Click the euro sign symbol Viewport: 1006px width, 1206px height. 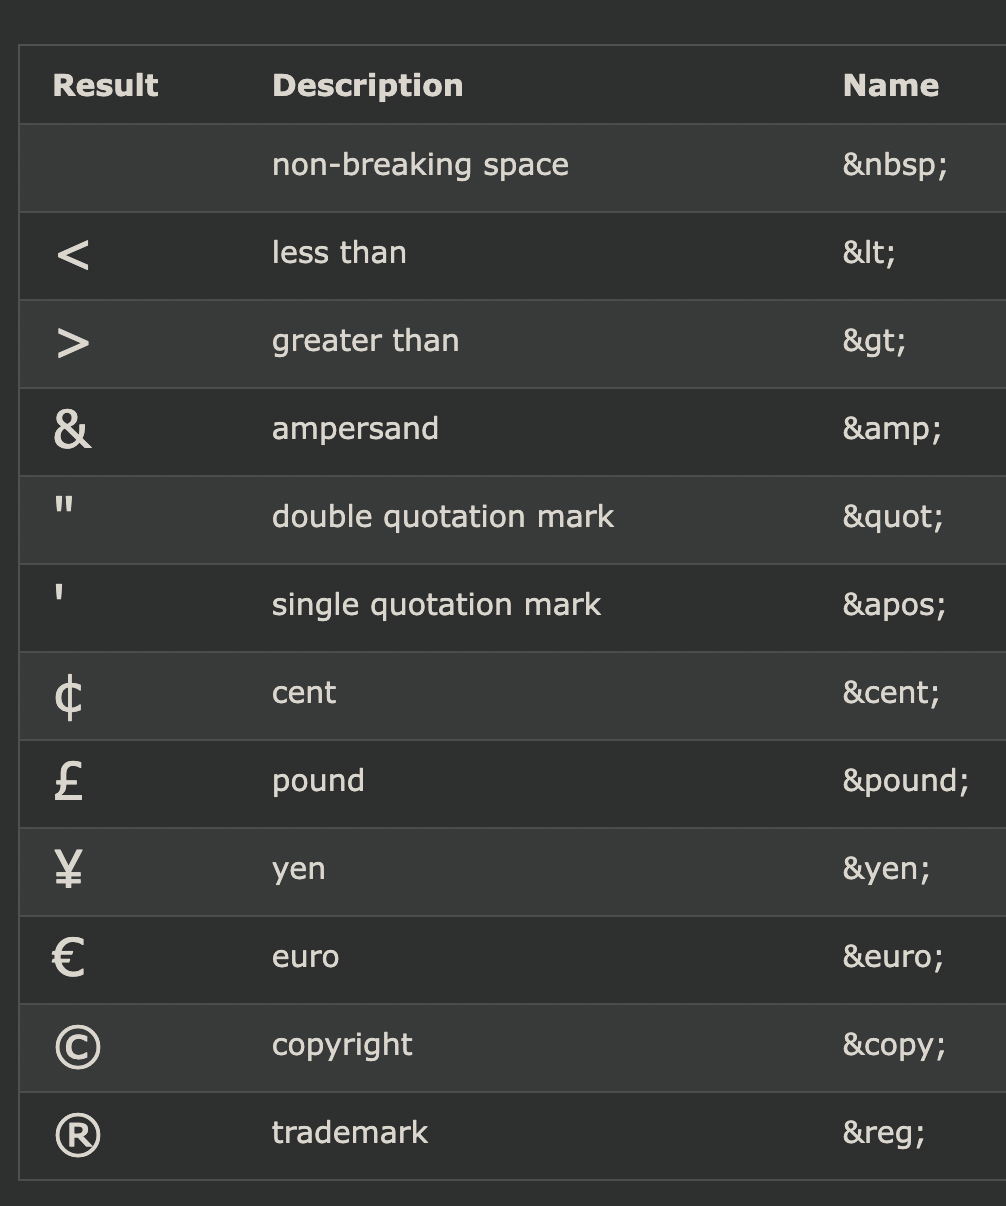[x=68, y=957]
